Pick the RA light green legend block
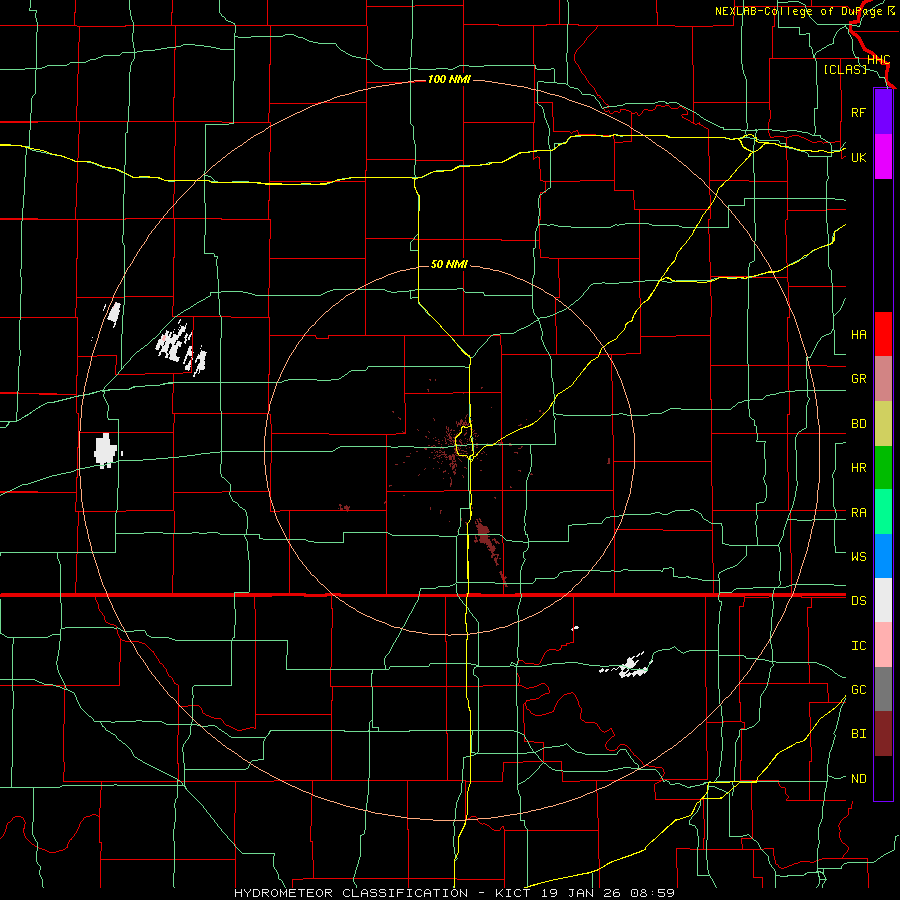900x900 pixels. point(883,512)
